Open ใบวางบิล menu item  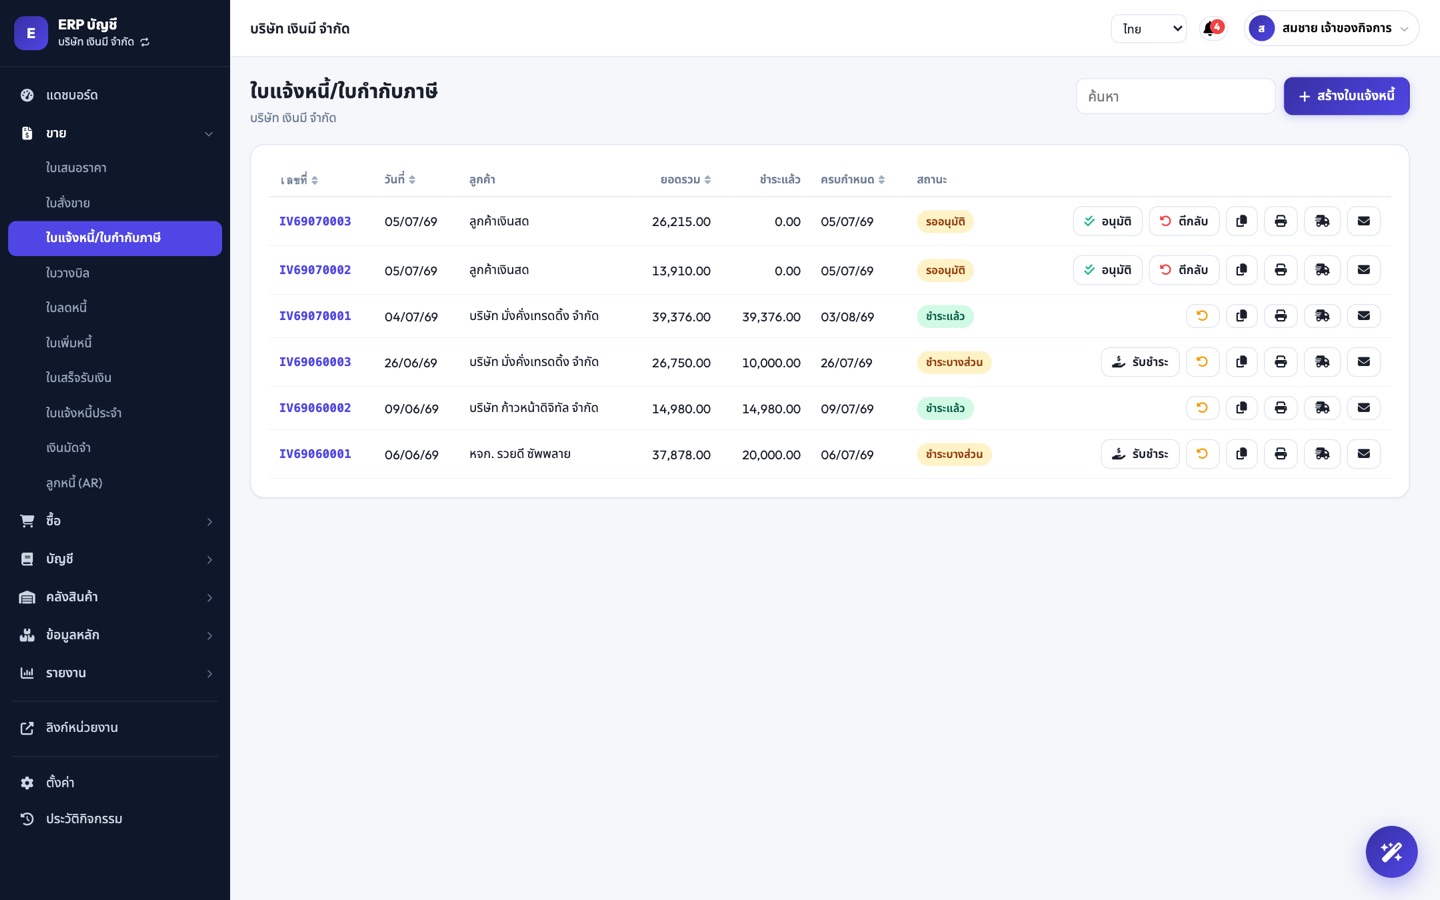coord(115,273)
